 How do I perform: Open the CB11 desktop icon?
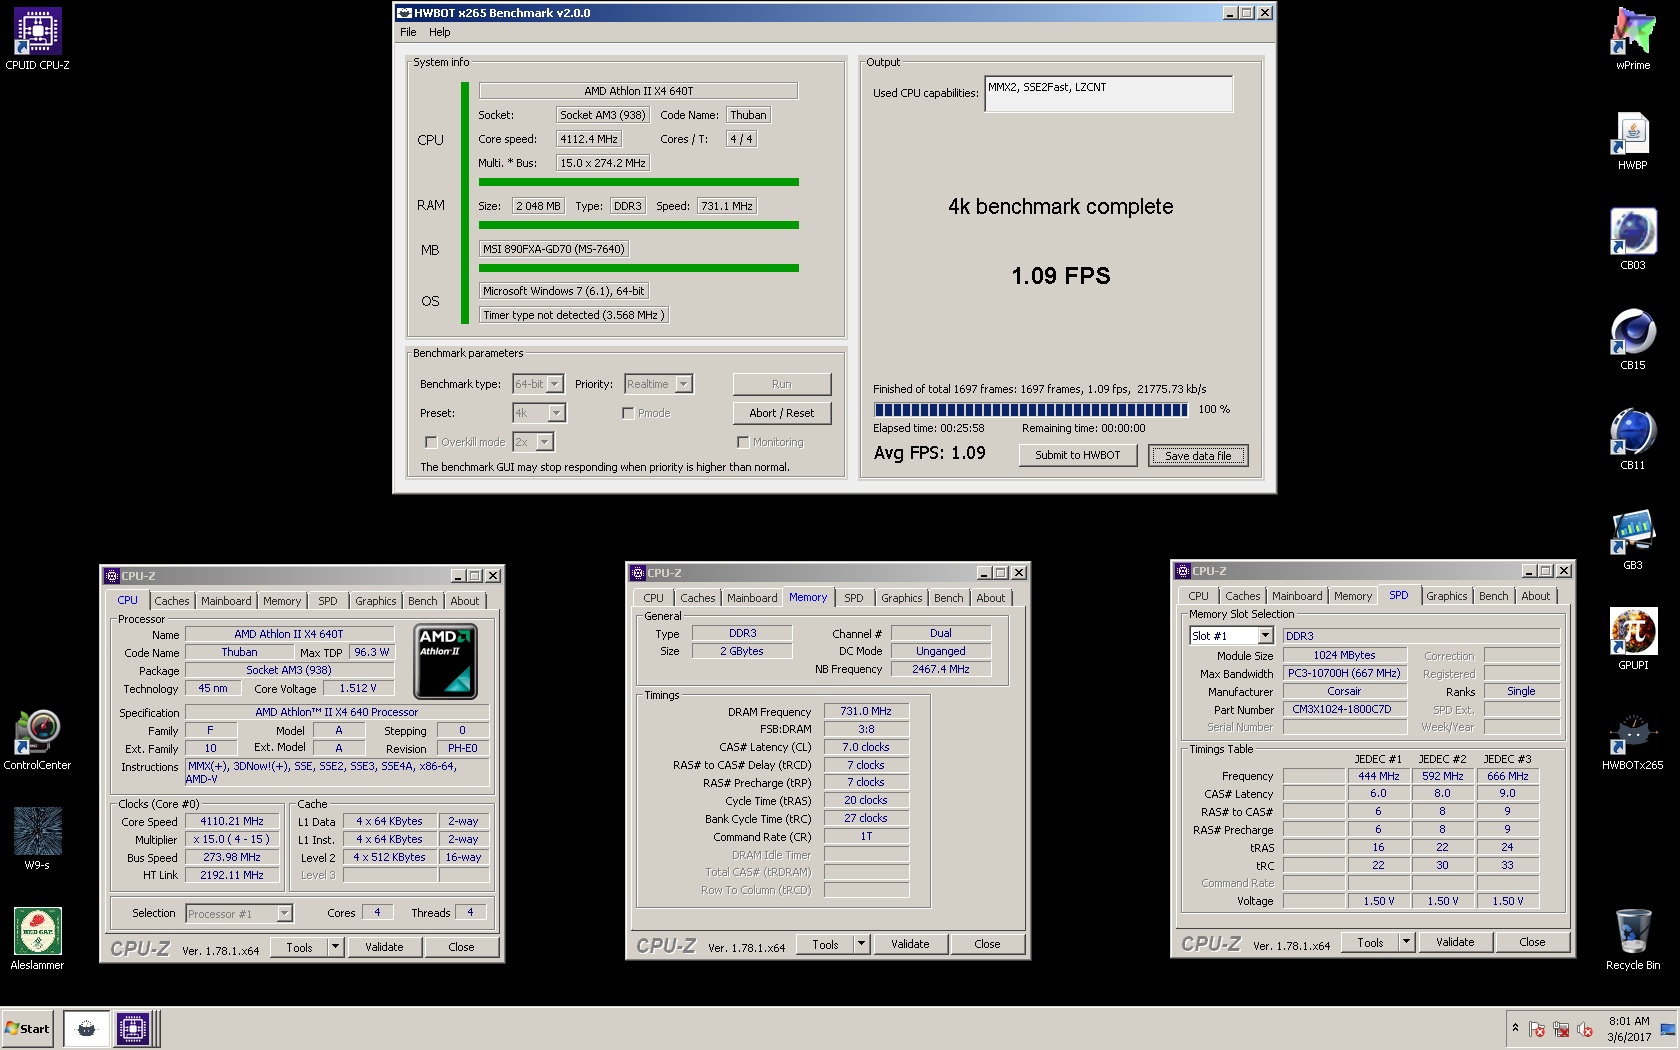coord(1632,439)
